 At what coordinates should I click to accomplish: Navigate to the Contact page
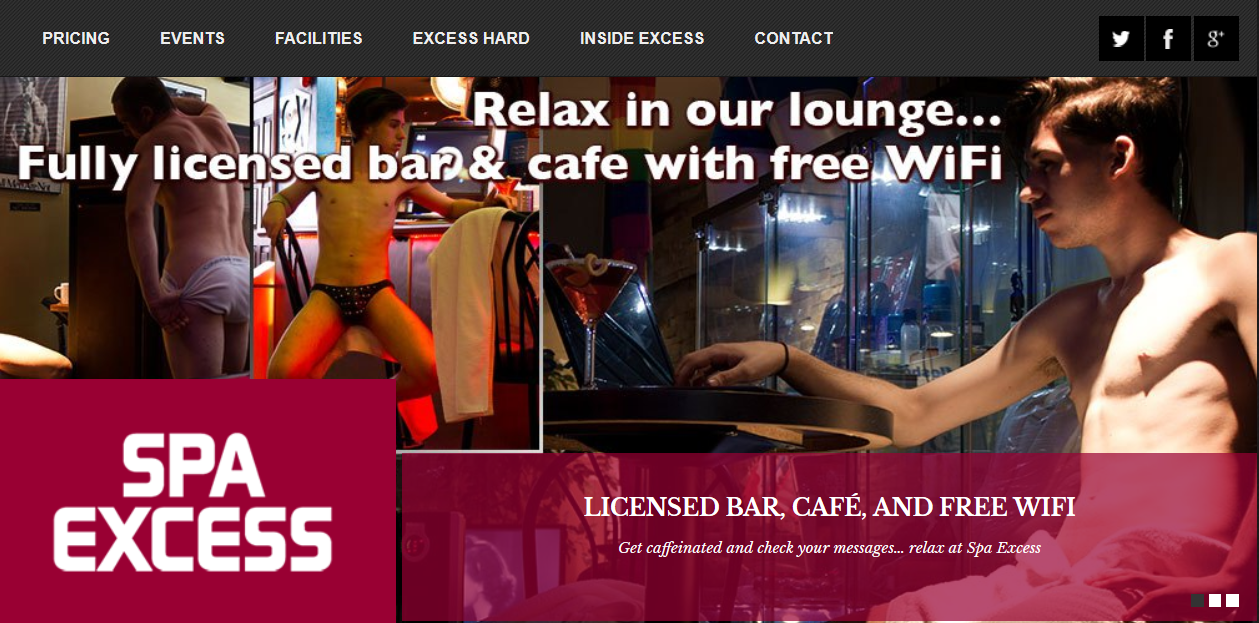(x=794, y=38)
